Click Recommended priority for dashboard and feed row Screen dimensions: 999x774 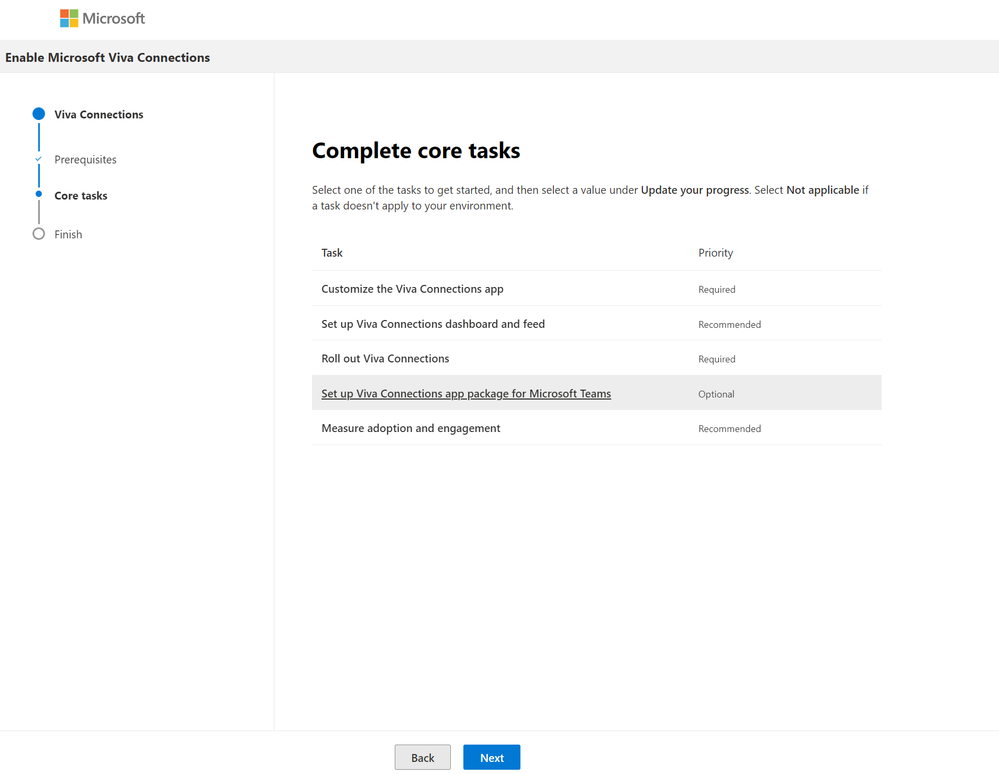[x=729, y=324]
